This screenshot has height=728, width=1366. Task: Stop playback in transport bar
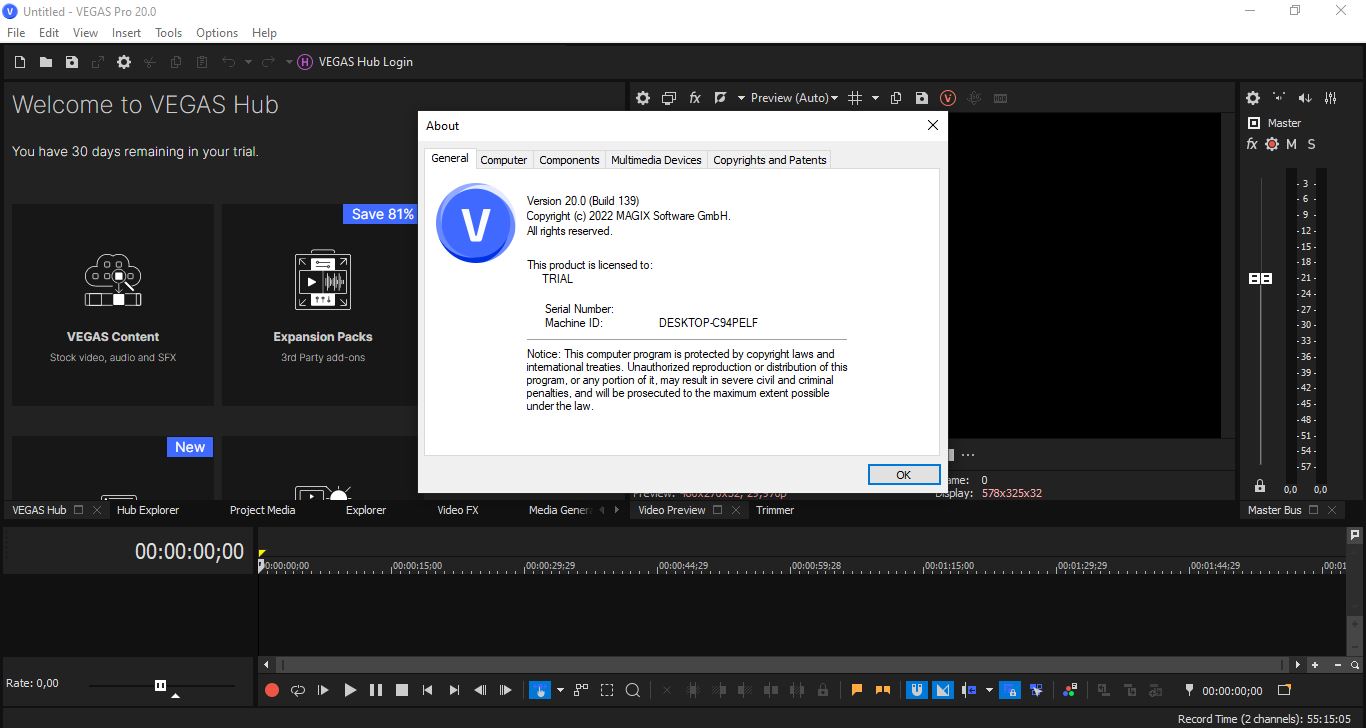coord(402,690)
